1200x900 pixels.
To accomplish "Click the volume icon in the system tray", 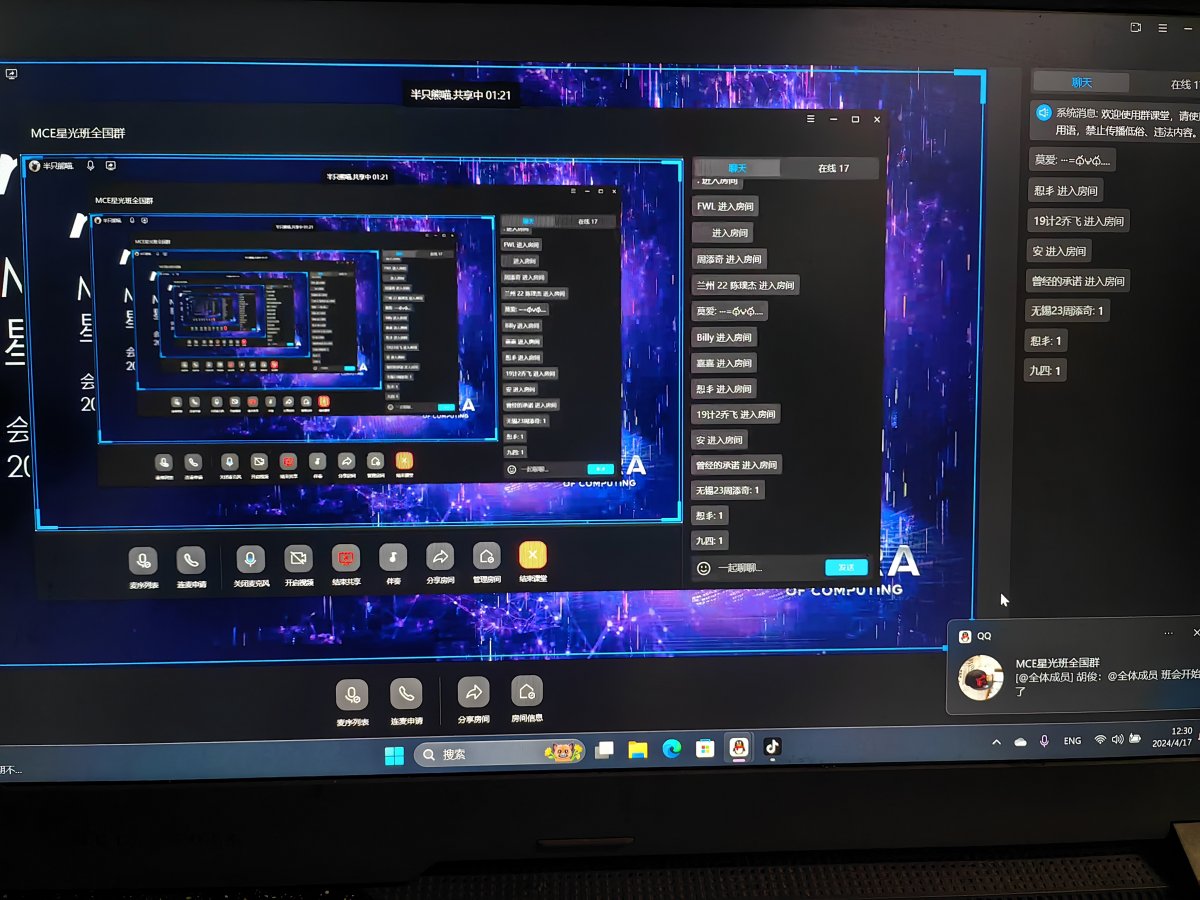I will (x=1118, y=740).
